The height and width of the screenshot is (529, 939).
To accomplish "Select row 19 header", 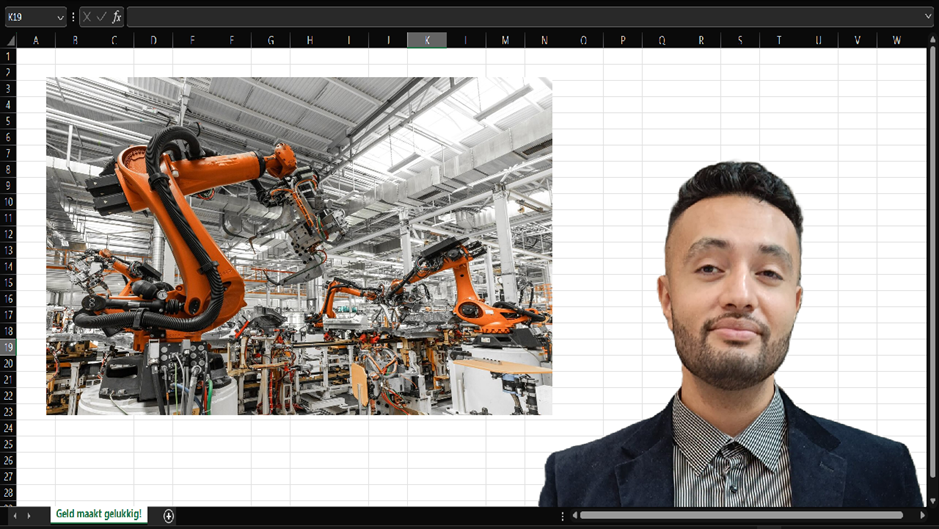I will point(8,347).
